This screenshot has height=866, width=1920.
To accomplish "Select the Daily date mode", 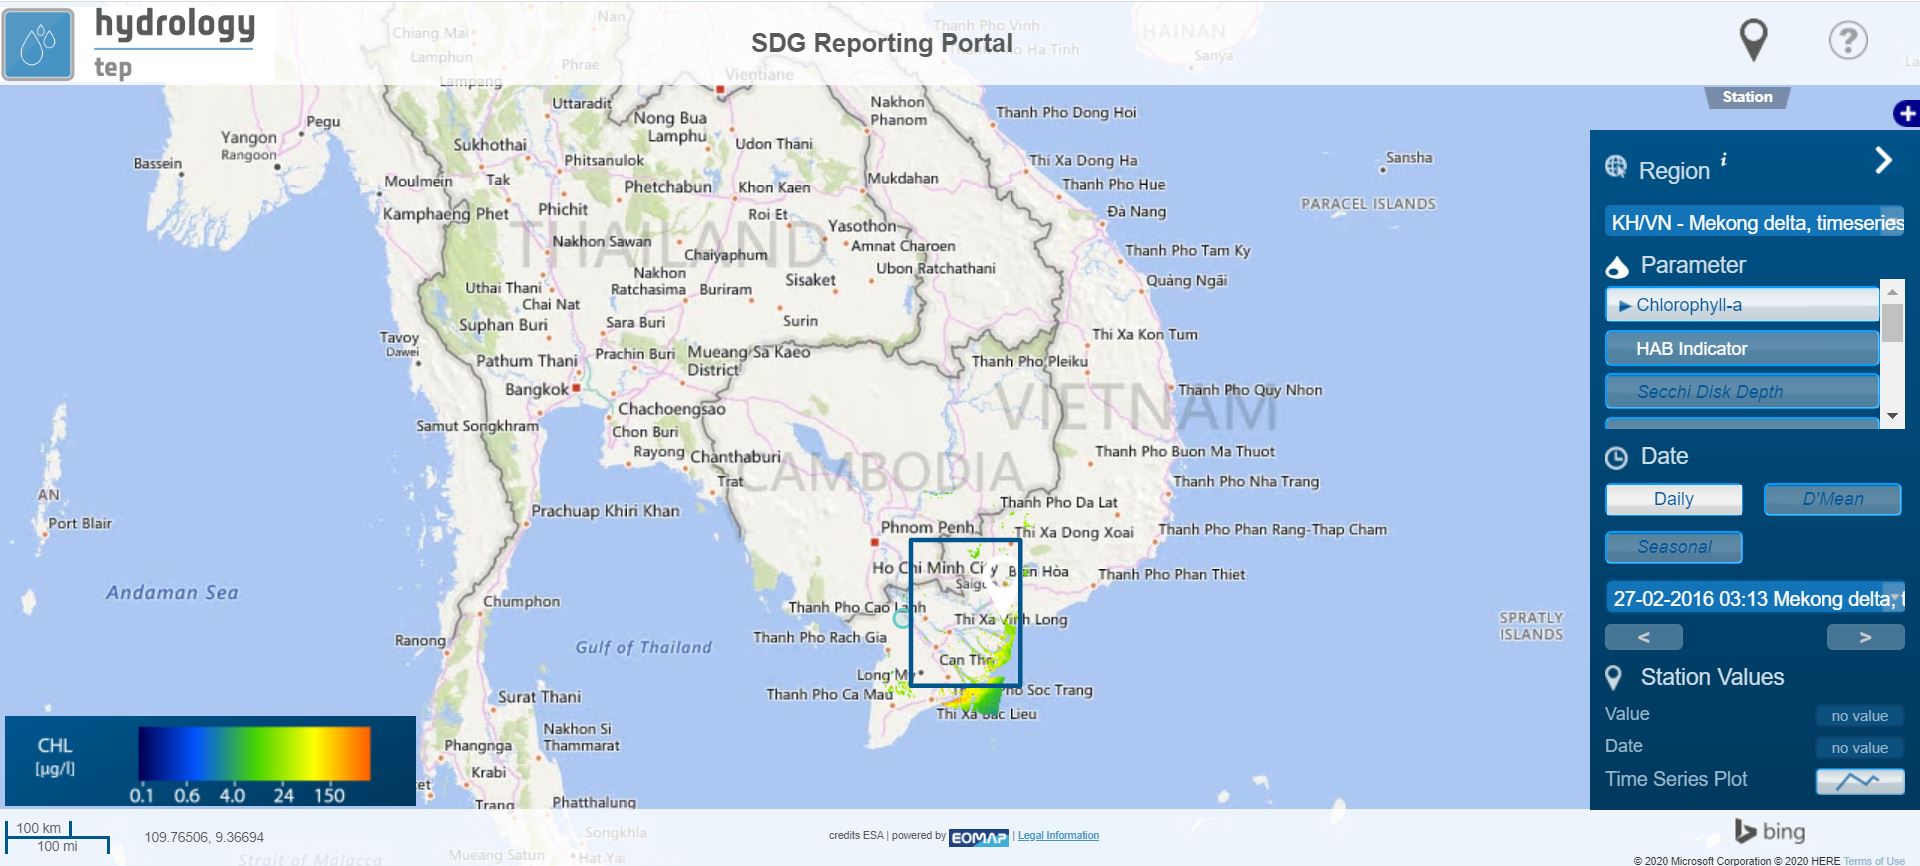I will (x=1673, y=499).
